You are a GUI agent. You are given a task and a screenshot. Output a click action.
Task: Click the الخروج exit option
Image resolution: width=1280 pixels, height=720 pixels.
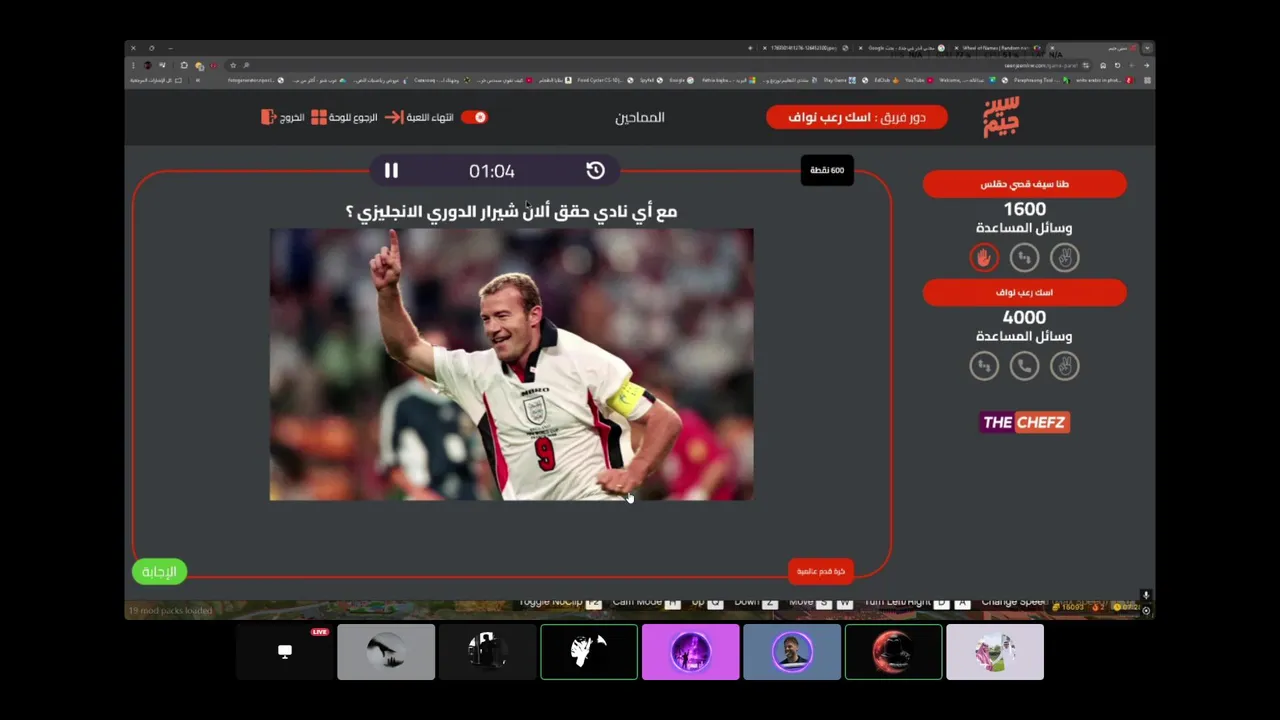tap(283, 117)
